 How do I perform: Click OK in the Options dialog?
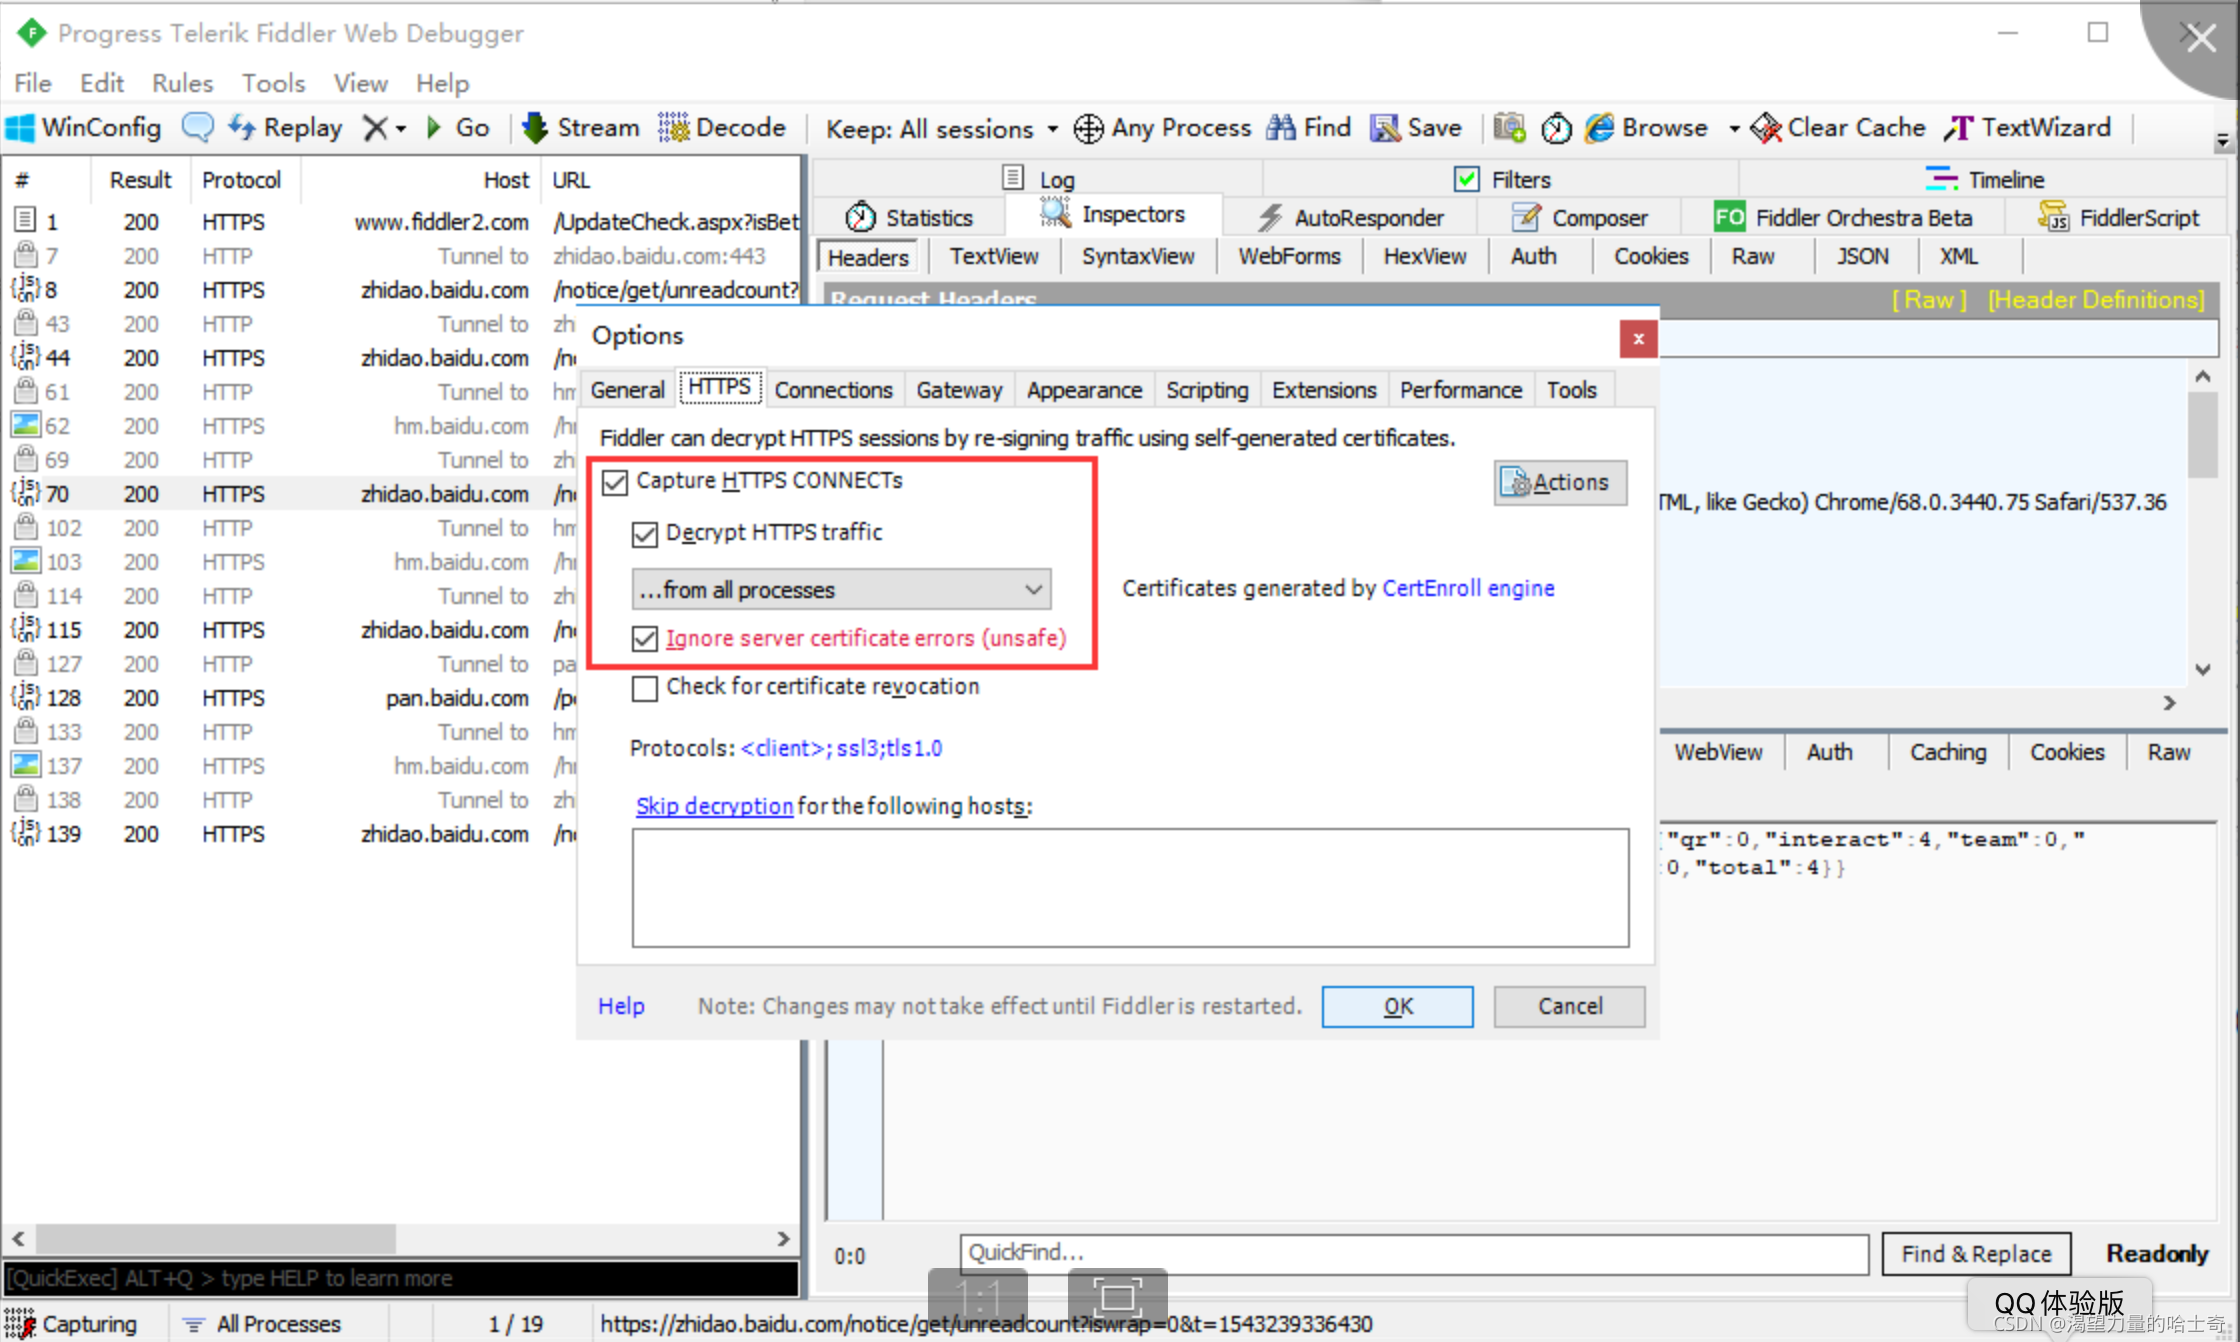tap(1397, 1006)
